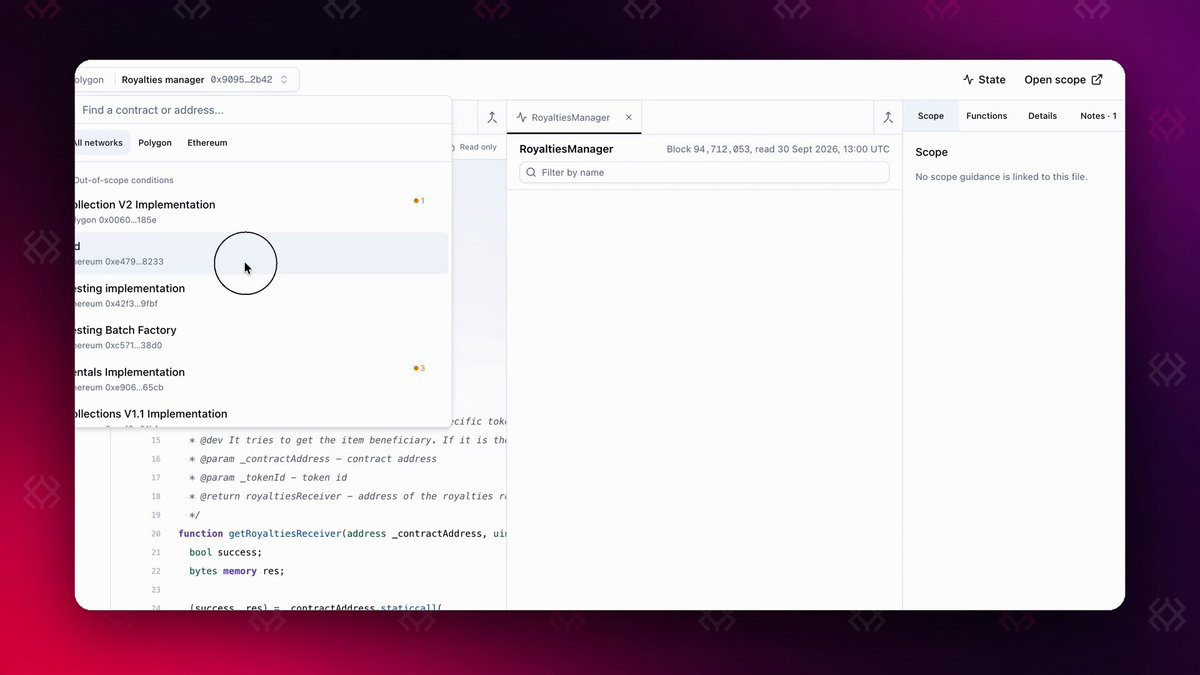The image size is (1200, 675).
Task: Click the Filter by name search box
Action: (x=704, y=173)
